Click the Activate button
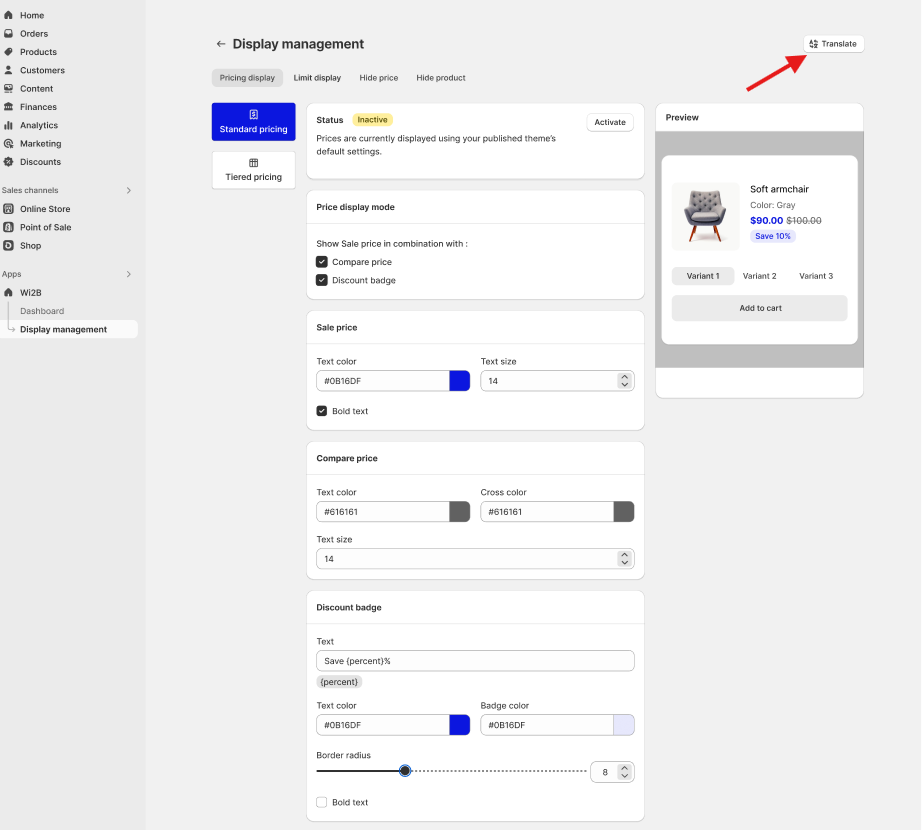The height and width of the screenshot is (830, 922). (x=610, y=122)
